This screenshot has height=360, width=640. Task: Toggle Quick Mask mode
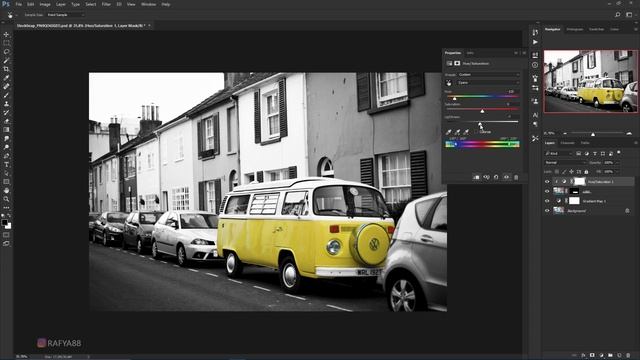coord(6,235)
